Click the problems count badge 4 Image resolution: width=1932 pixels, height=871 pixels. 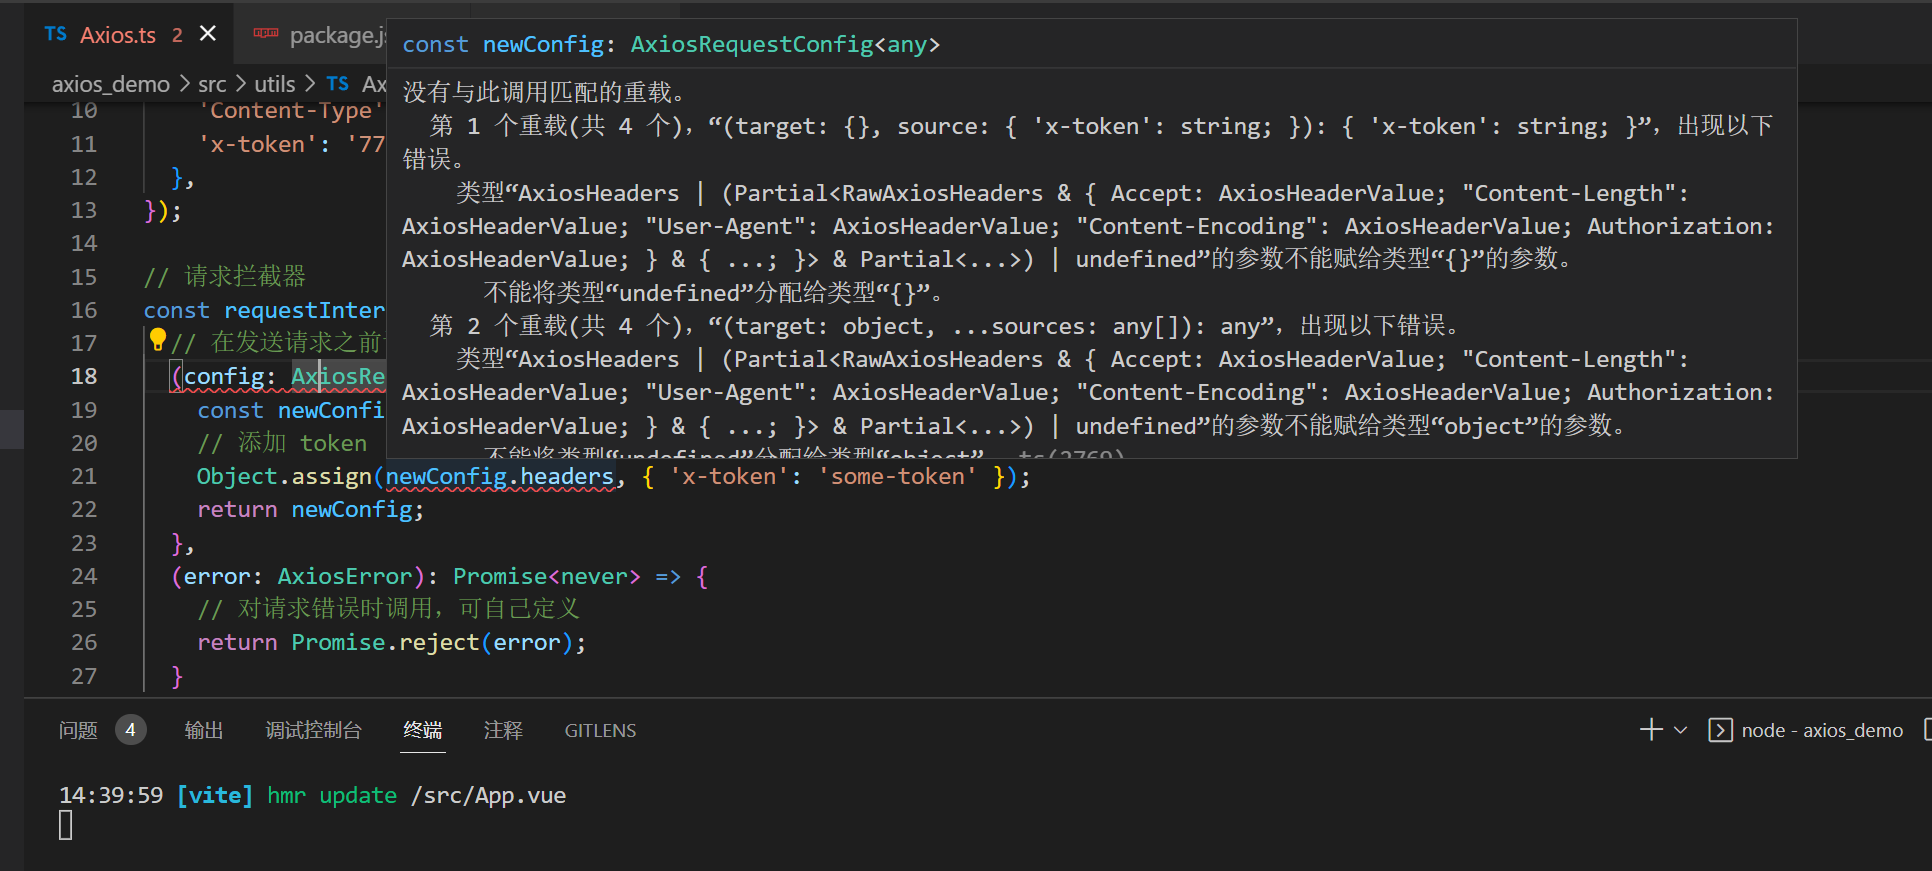click(131, 730)
